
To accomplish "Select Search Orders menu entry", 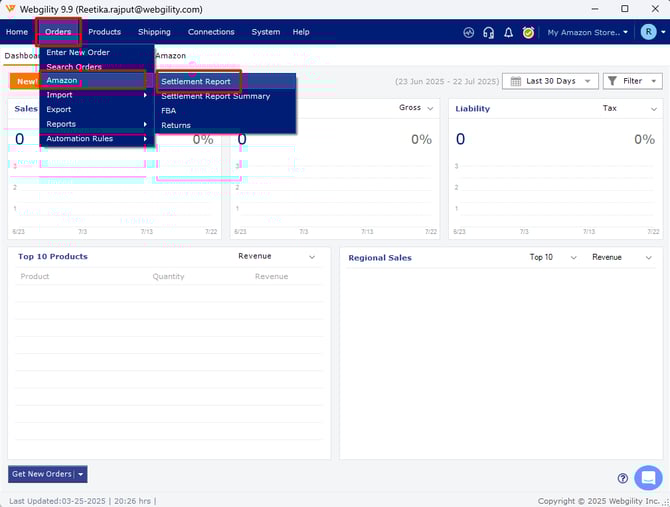I will [74, 67].
